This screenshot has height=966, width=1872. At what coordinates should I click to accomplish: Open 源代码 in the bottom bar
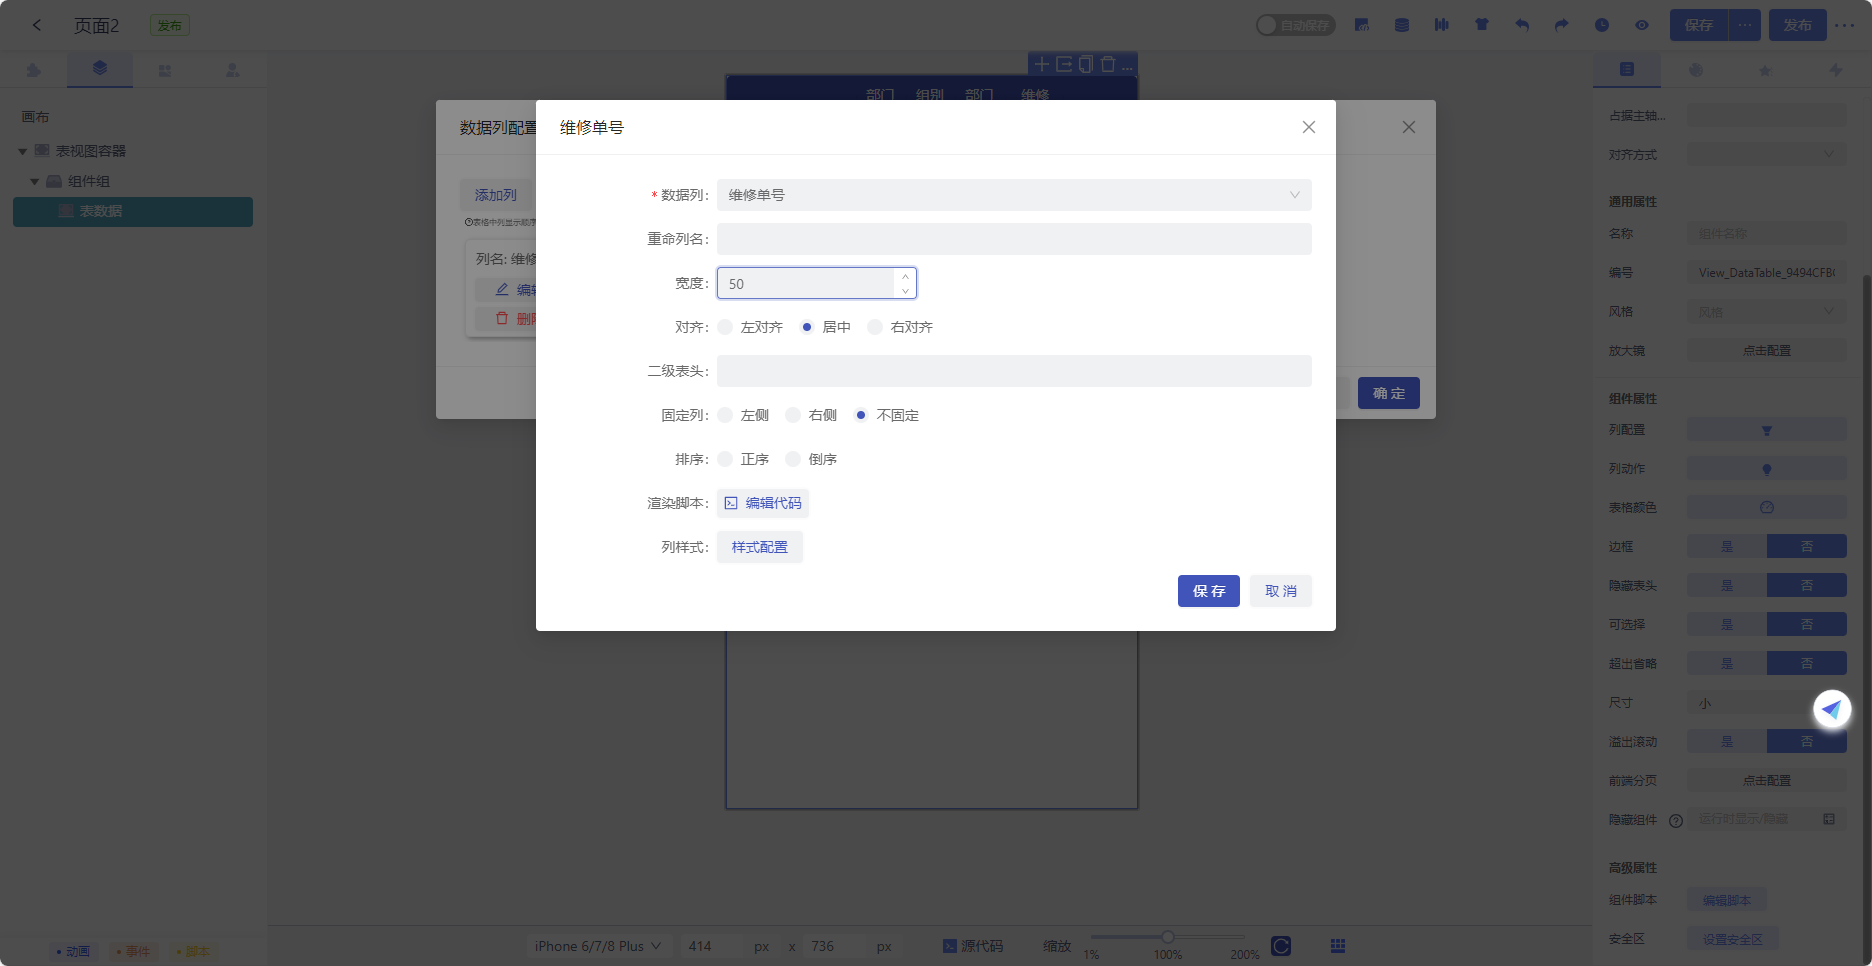(x=973, y=946)
